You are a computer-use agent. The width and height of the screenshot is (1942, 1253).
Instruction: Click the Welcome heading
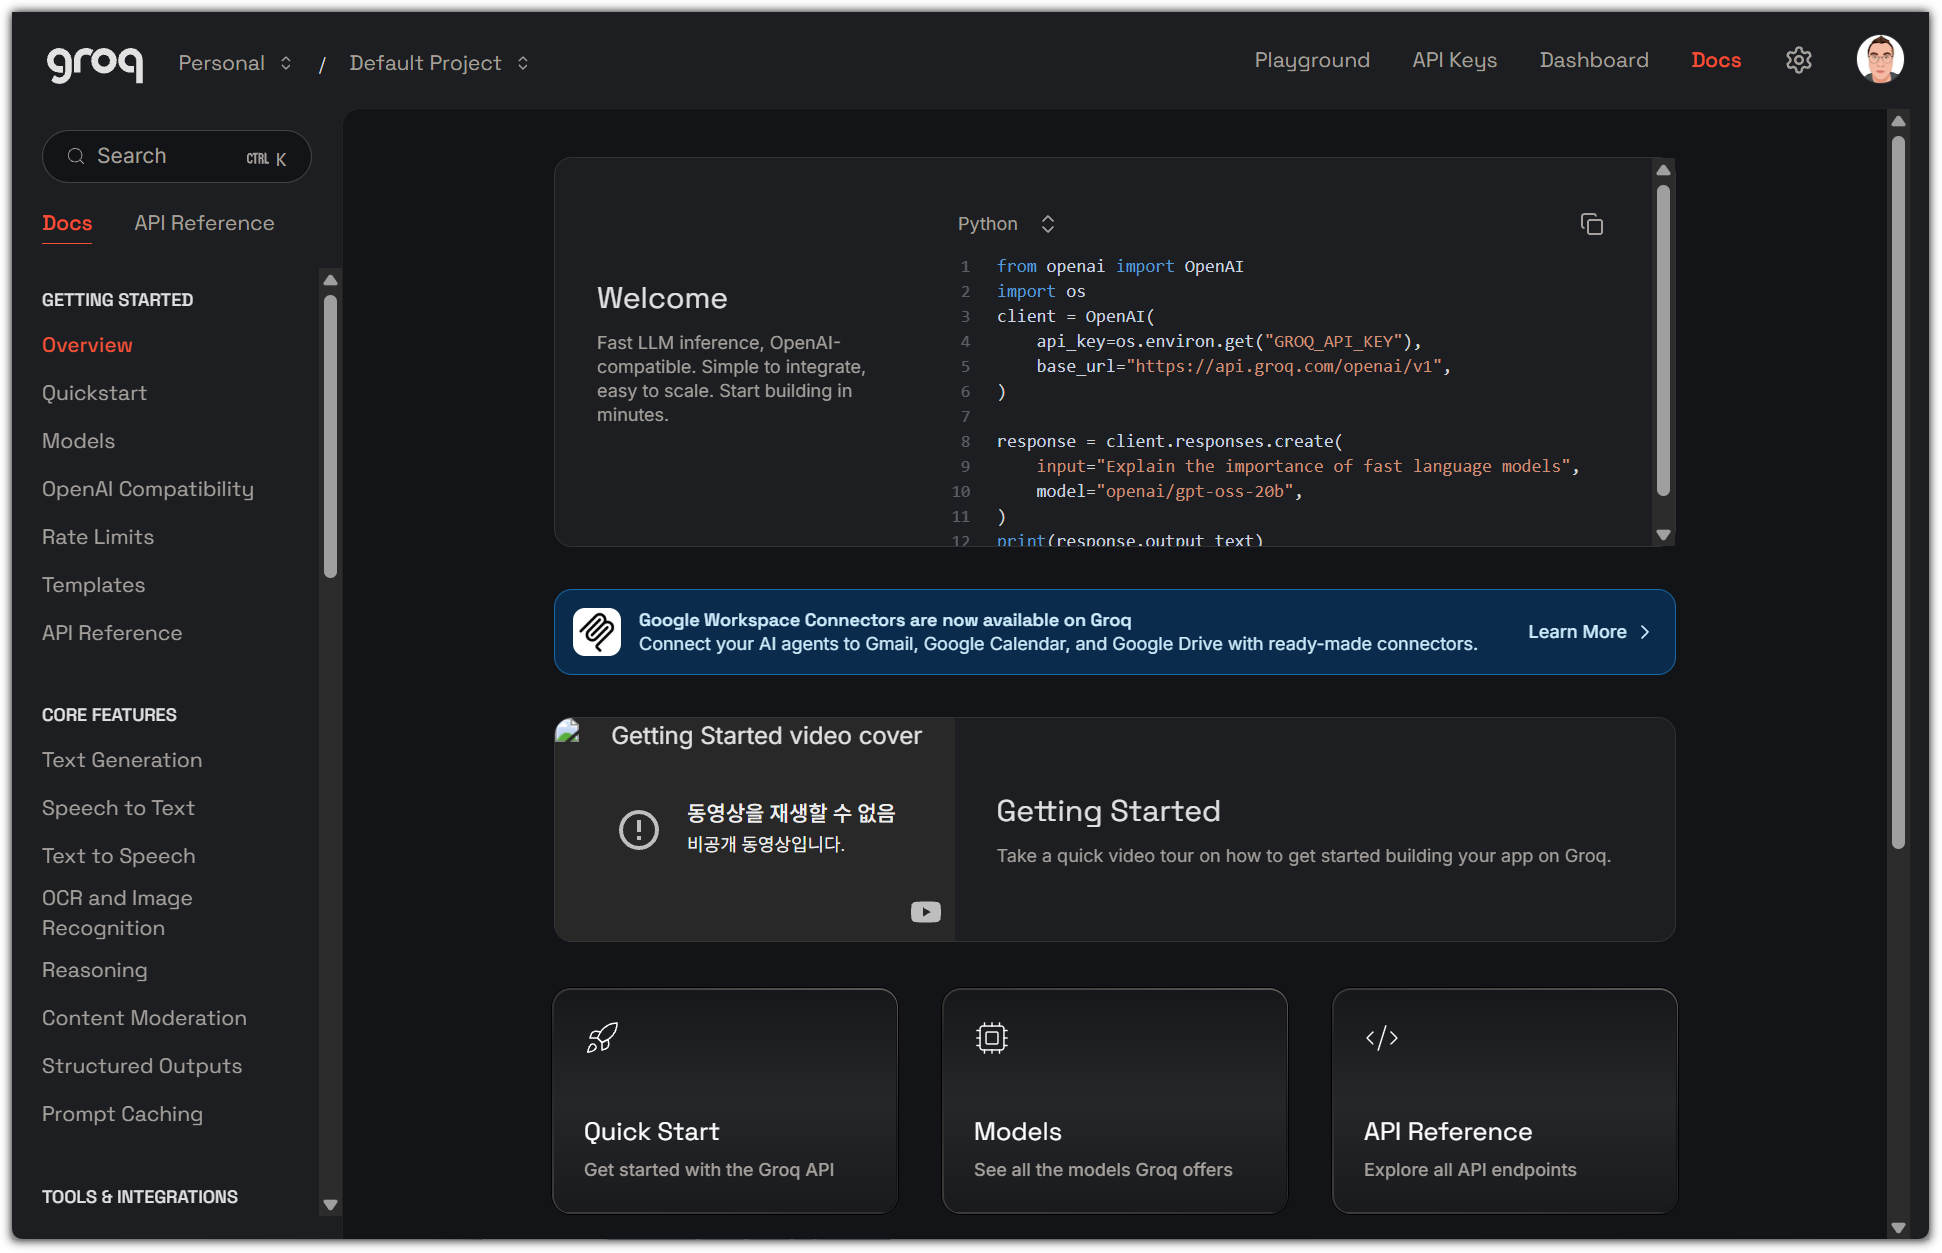[662, 298]
